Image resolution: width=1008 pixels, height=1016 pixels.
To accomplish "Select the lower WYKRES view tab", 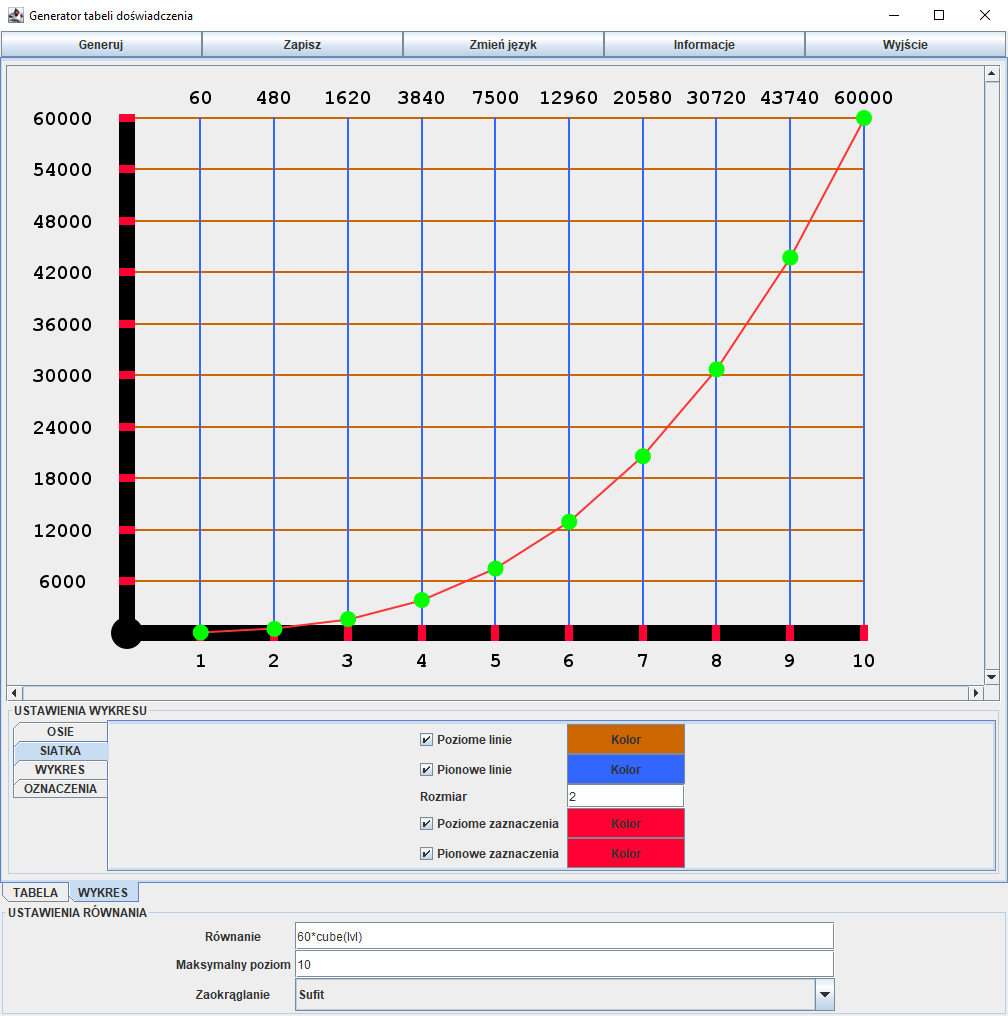I will (x=104, y=892).
